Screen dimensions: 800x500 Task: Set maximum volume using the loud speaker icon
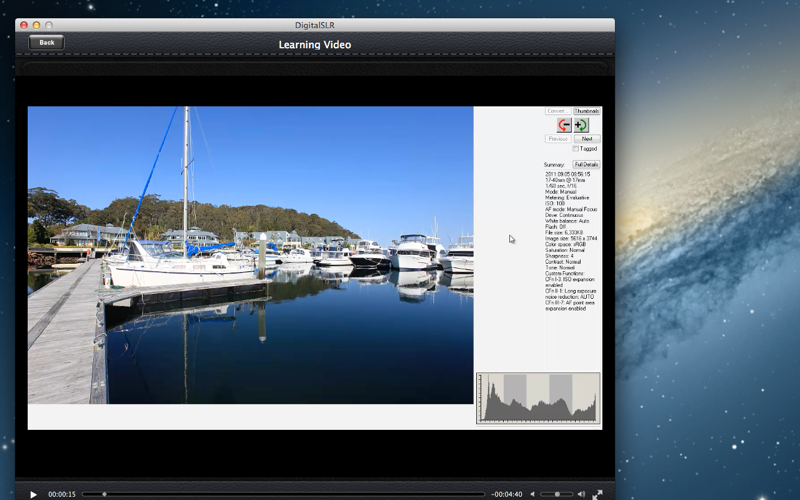click(x=581, y=494)
